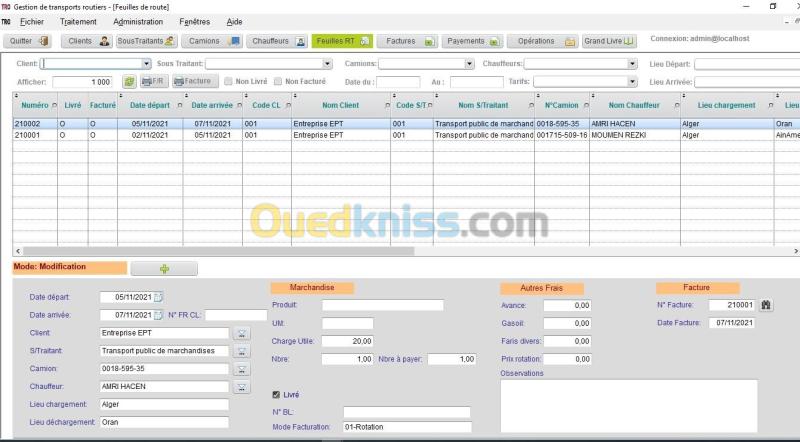Expand the Tarifs dropdown
The image size is (800, 442).
coord(632,82)
